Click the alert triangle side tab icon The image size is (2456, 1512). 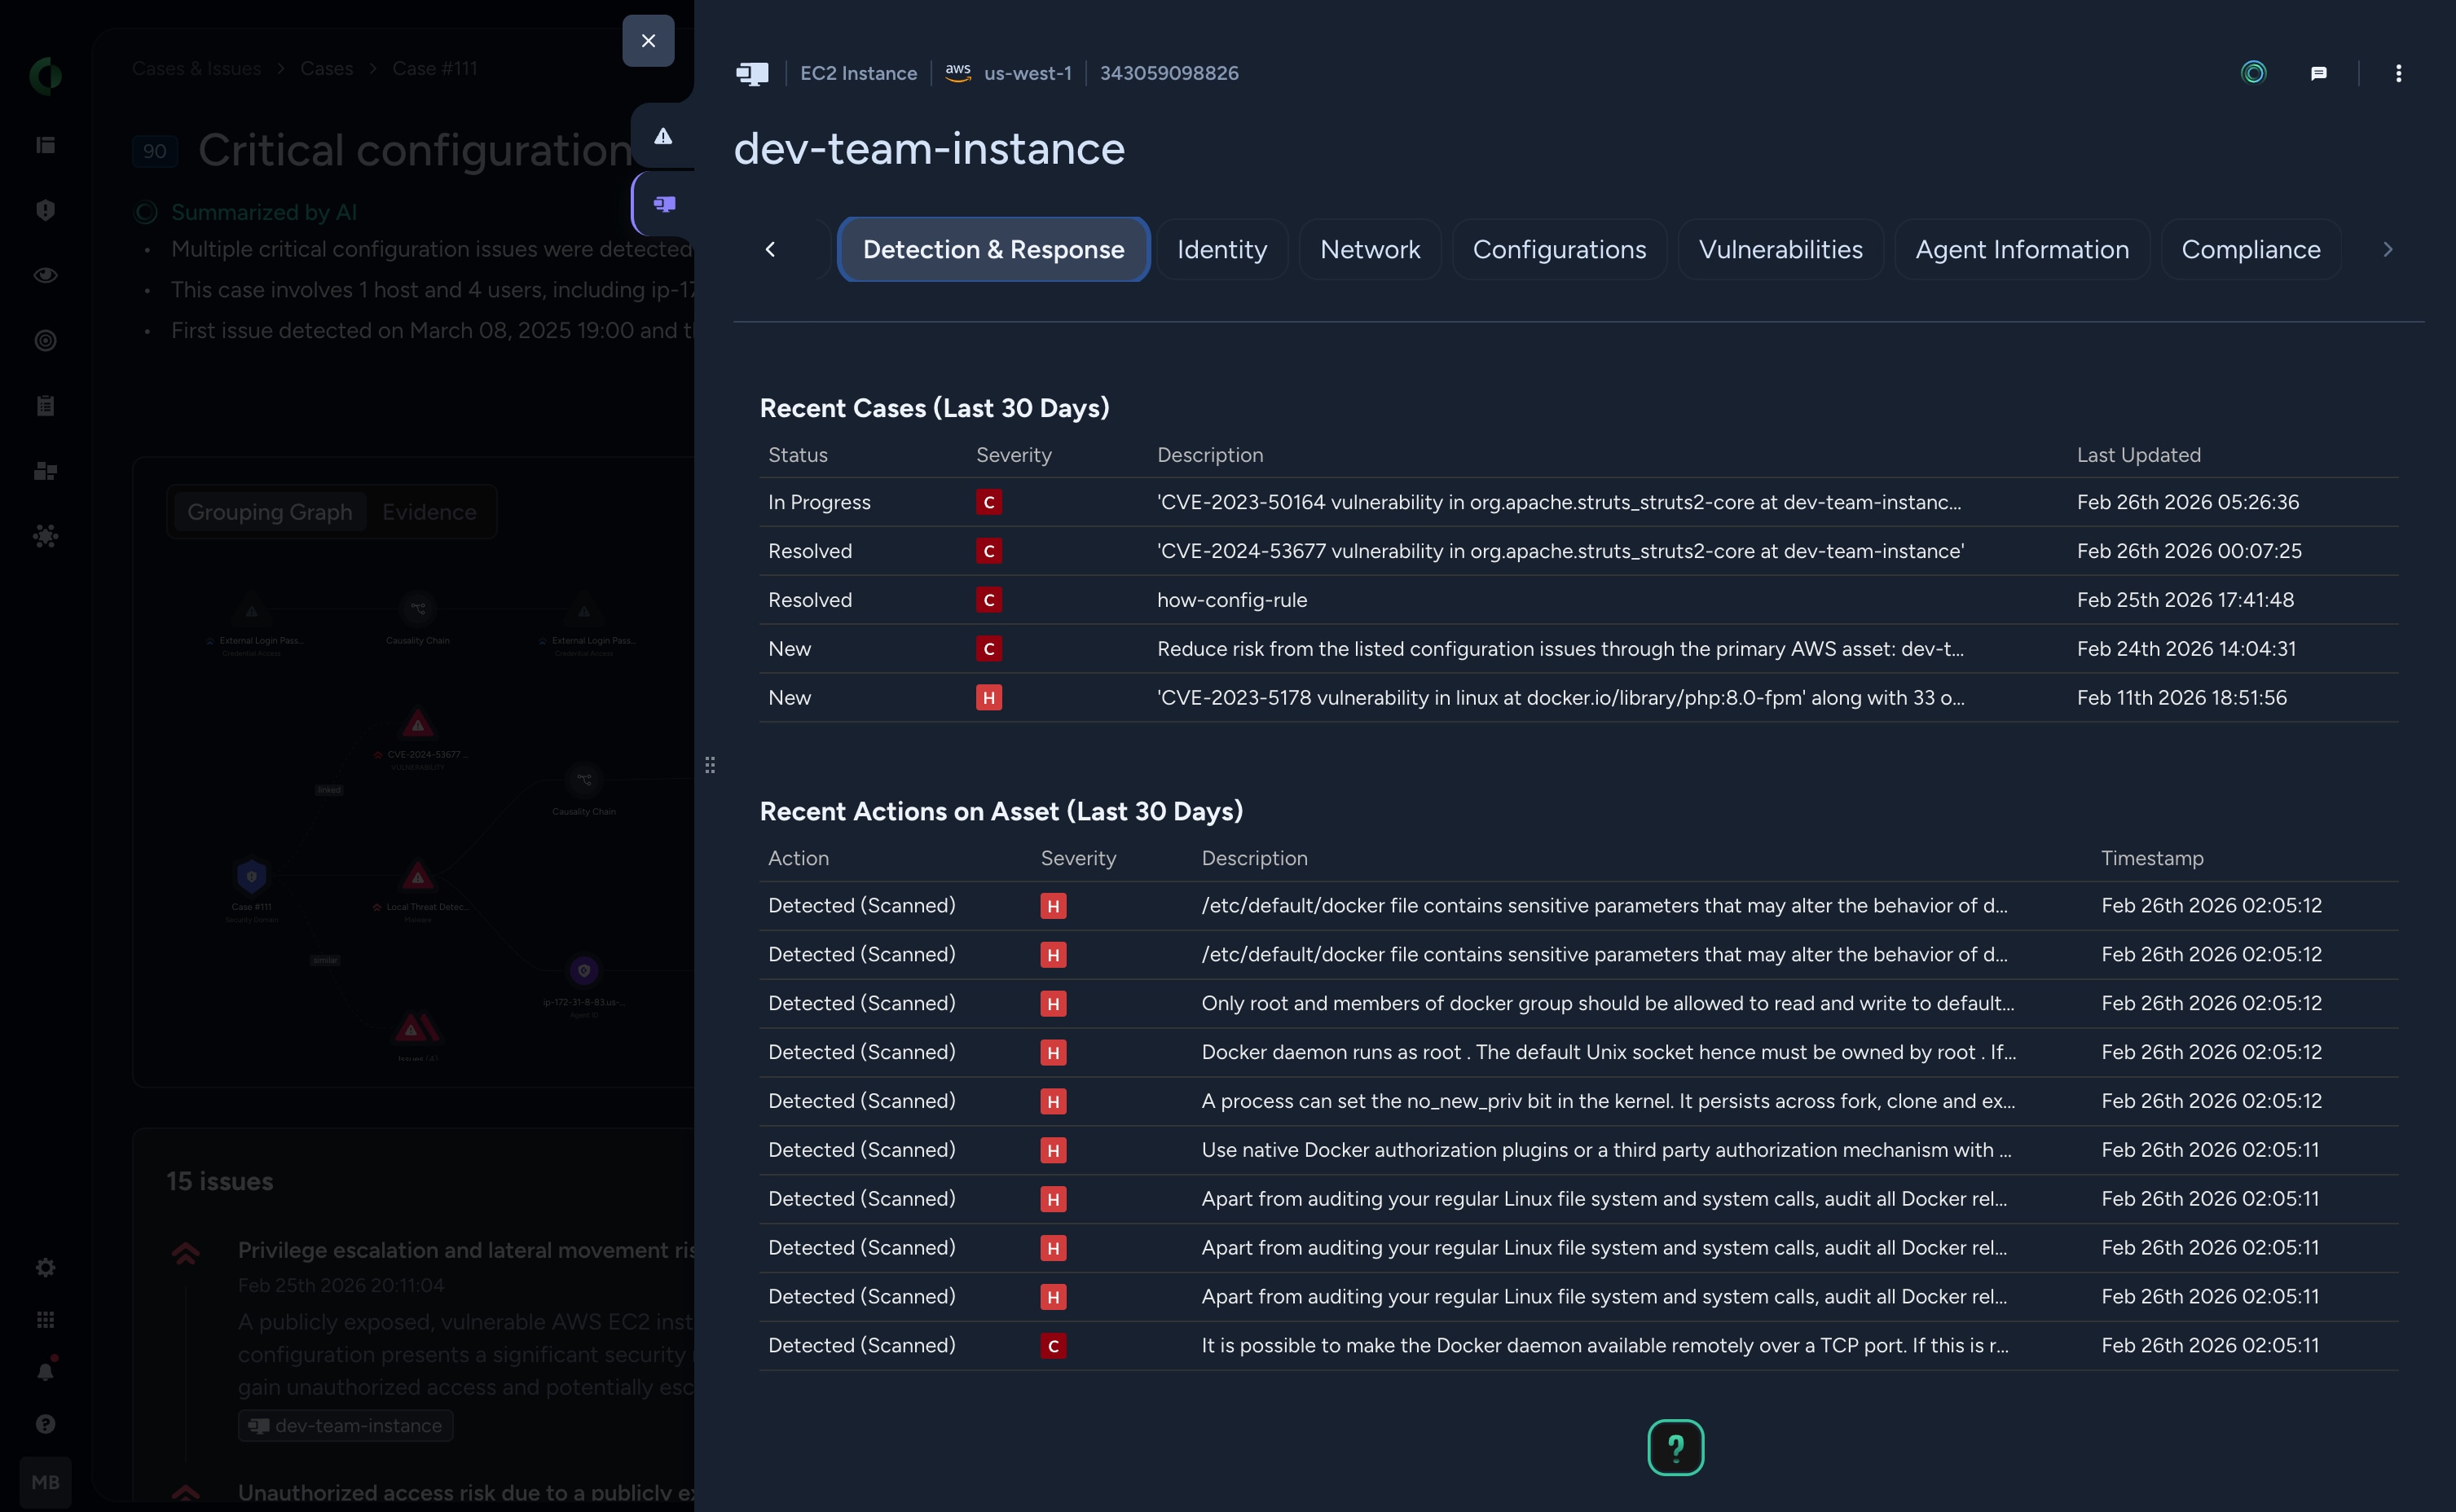tap(663, 136)
